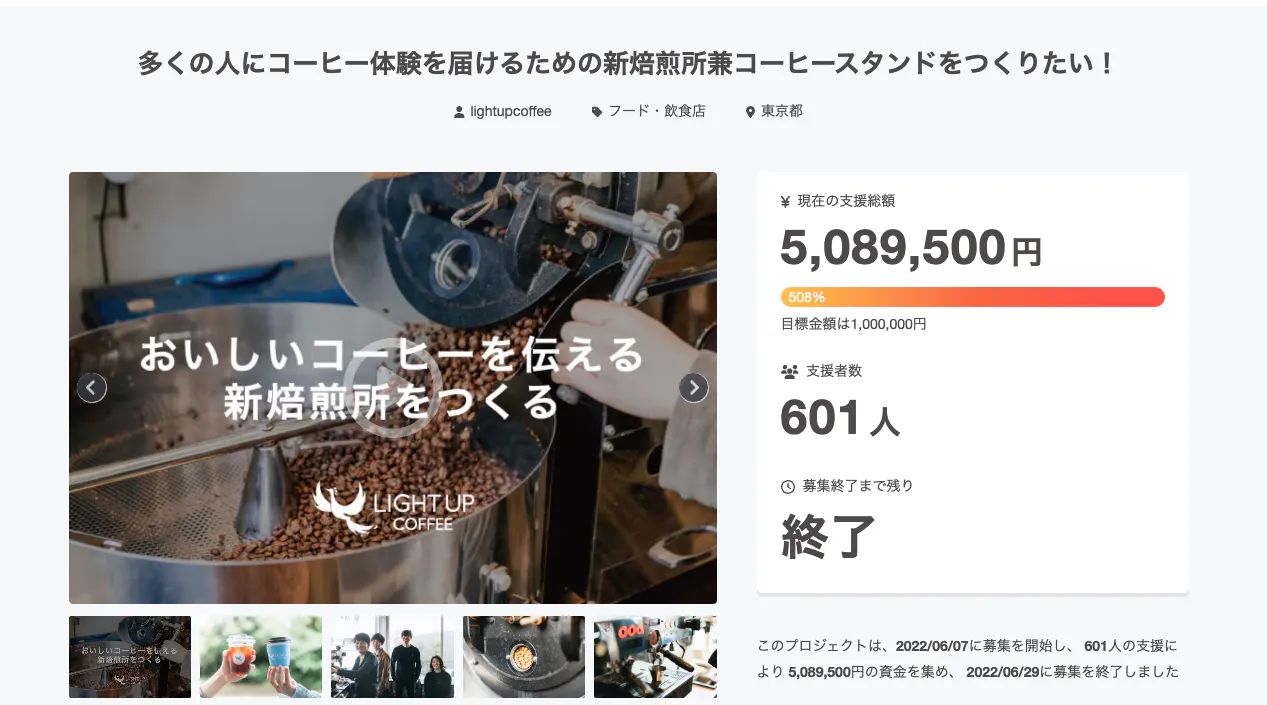Screen dimensions: 1267x705
Task: Click the 508% funding progress bar
Action: [973, 297]
